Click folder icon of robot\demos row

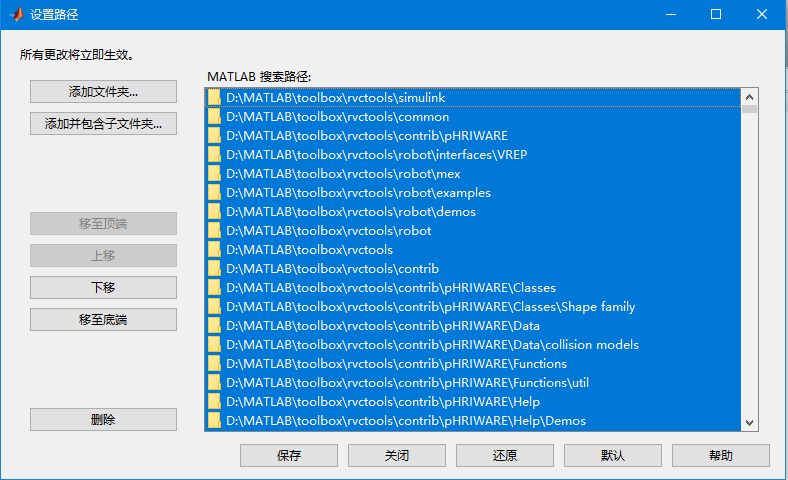[x=215, y=212]
